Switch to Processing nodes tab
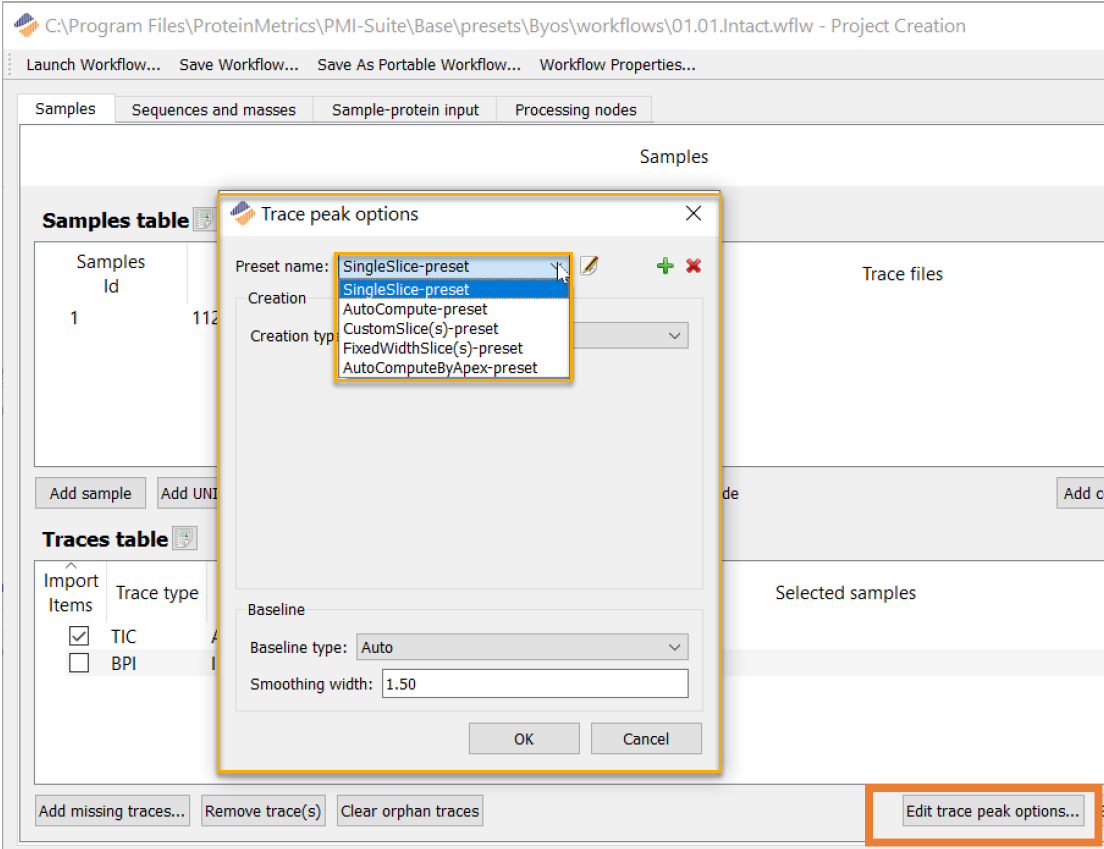The image size is (1104, 849). (x=575, y=110)
